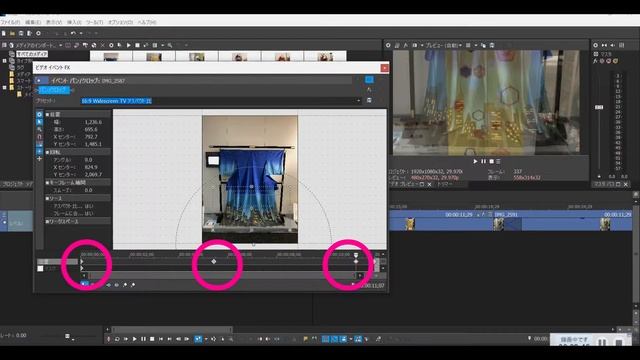The width and height of the screenshot is (640, 360).
Task: Open the preset dropdown 16:9 Widescreen TV
Action: tap(358, 100)
